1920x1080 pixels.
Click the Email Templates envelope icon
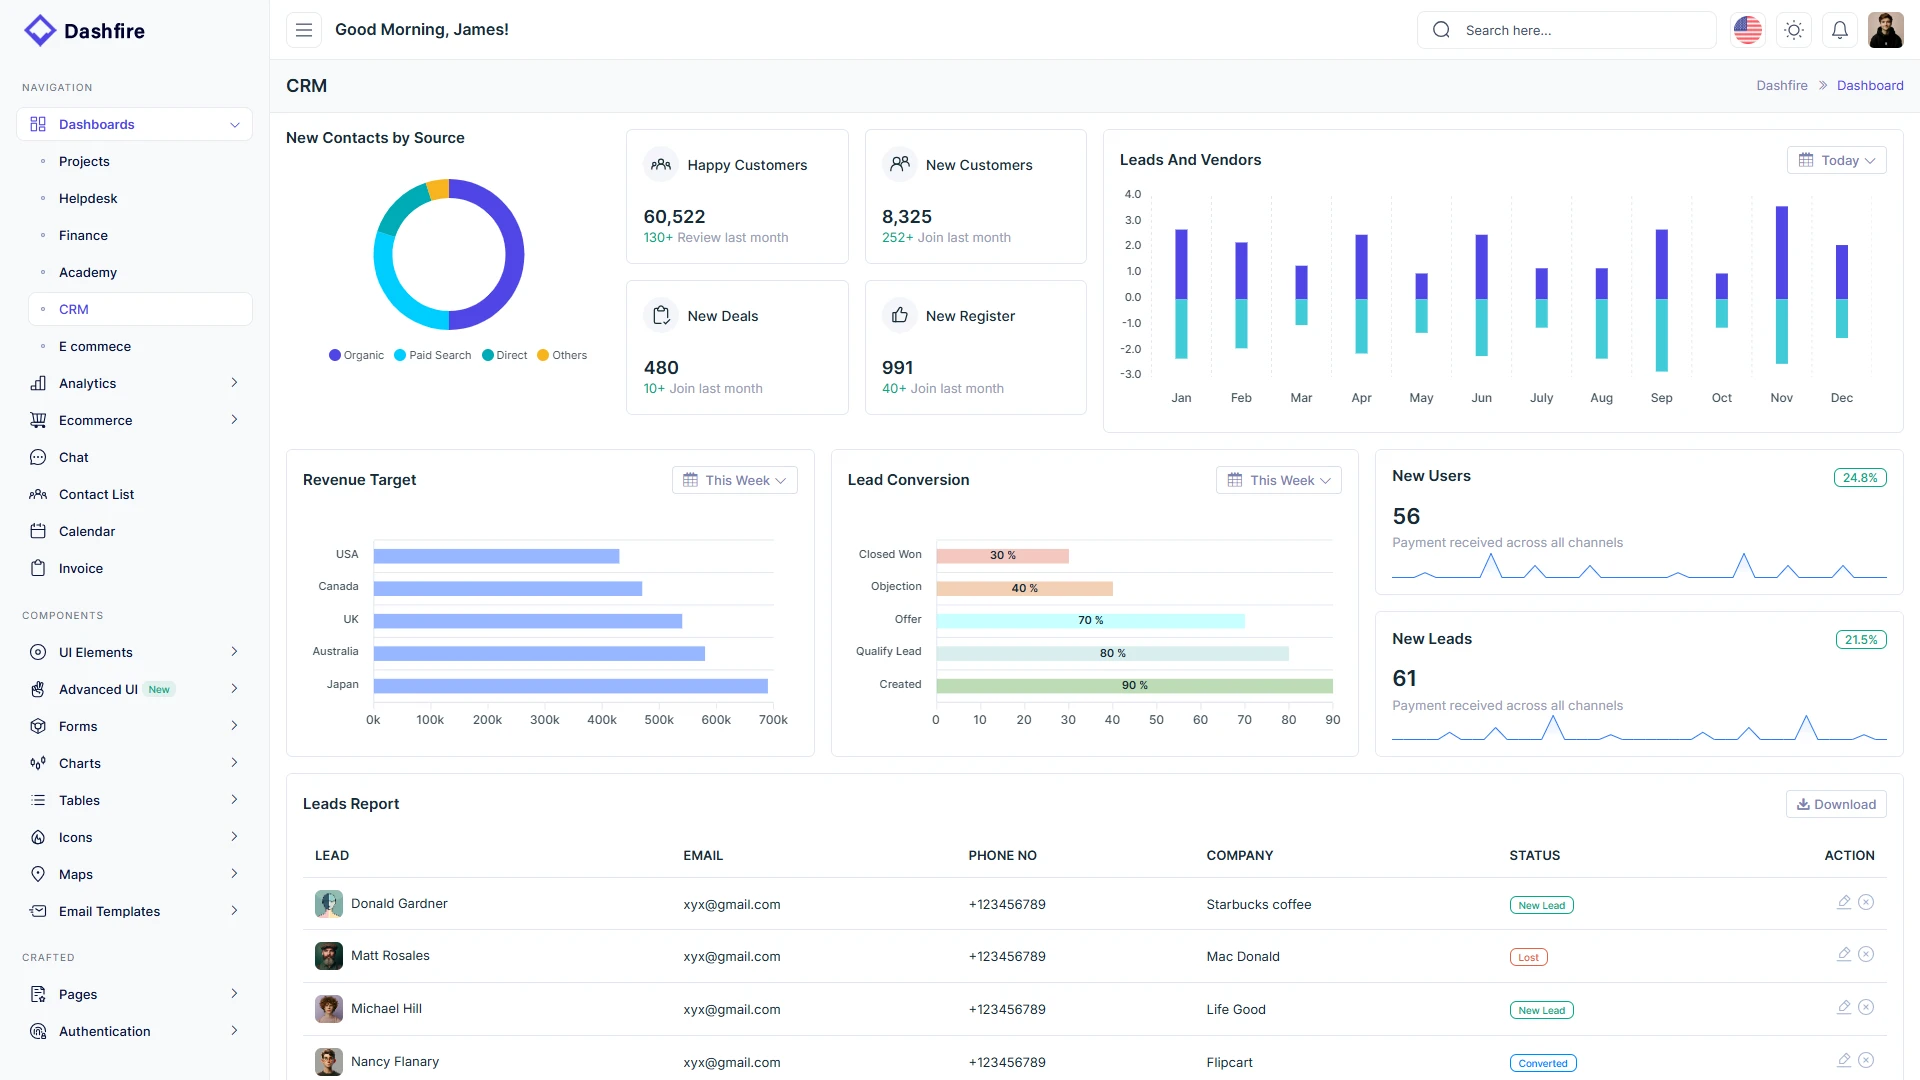coord(38,911)
